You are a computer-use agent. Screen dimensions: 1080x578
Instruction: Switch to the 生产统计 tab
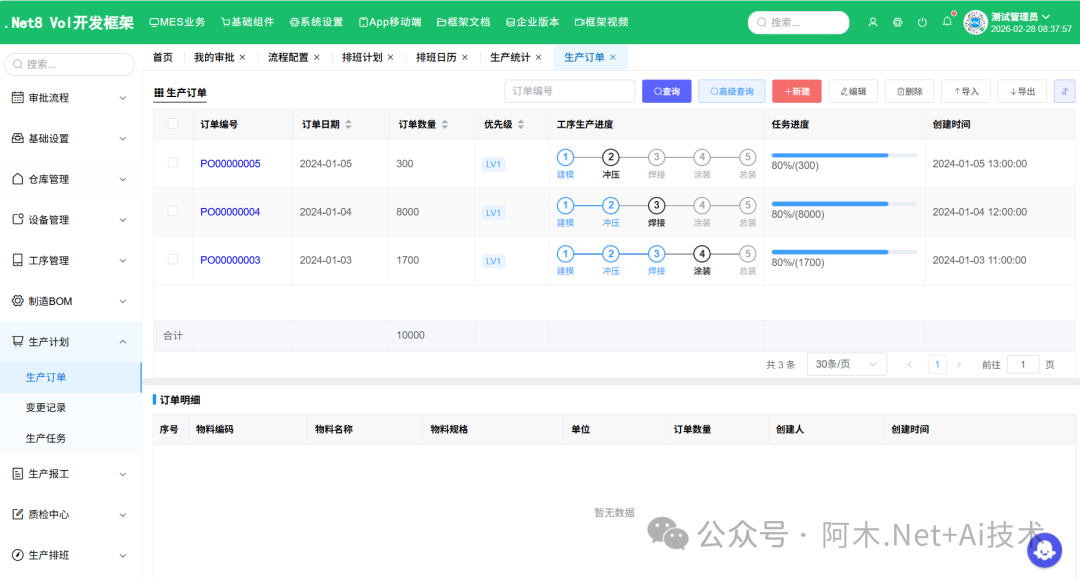(510, 57)
